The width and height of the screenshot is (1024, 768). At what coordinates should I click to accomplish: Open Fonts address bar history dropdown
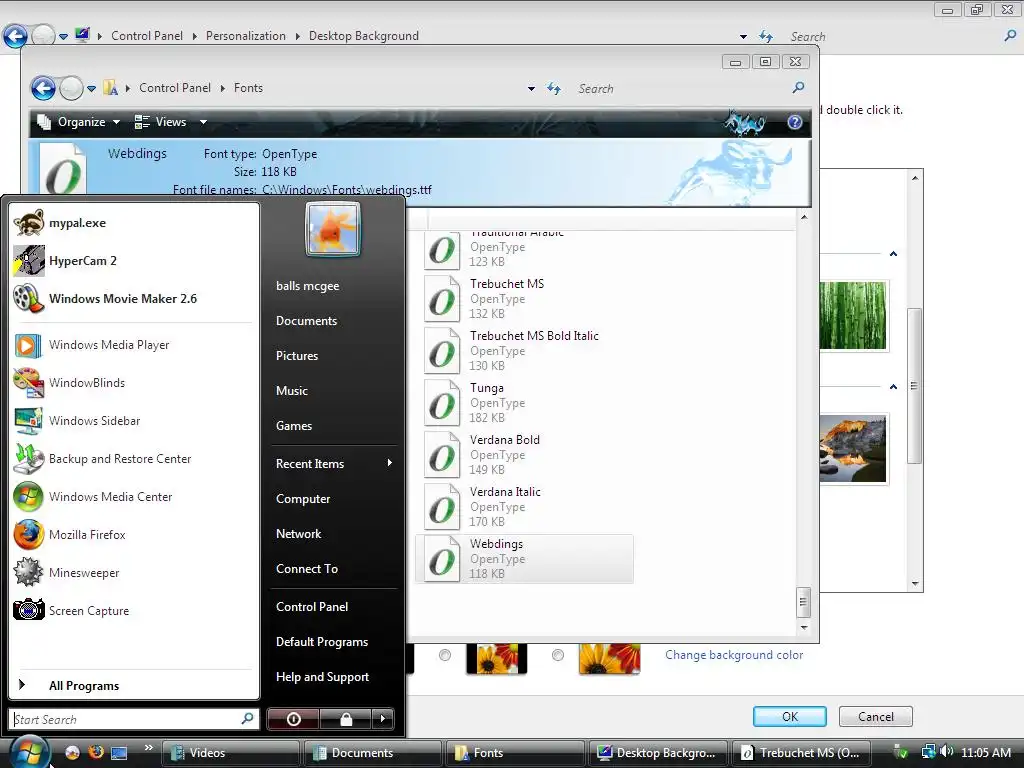[531, 89]
